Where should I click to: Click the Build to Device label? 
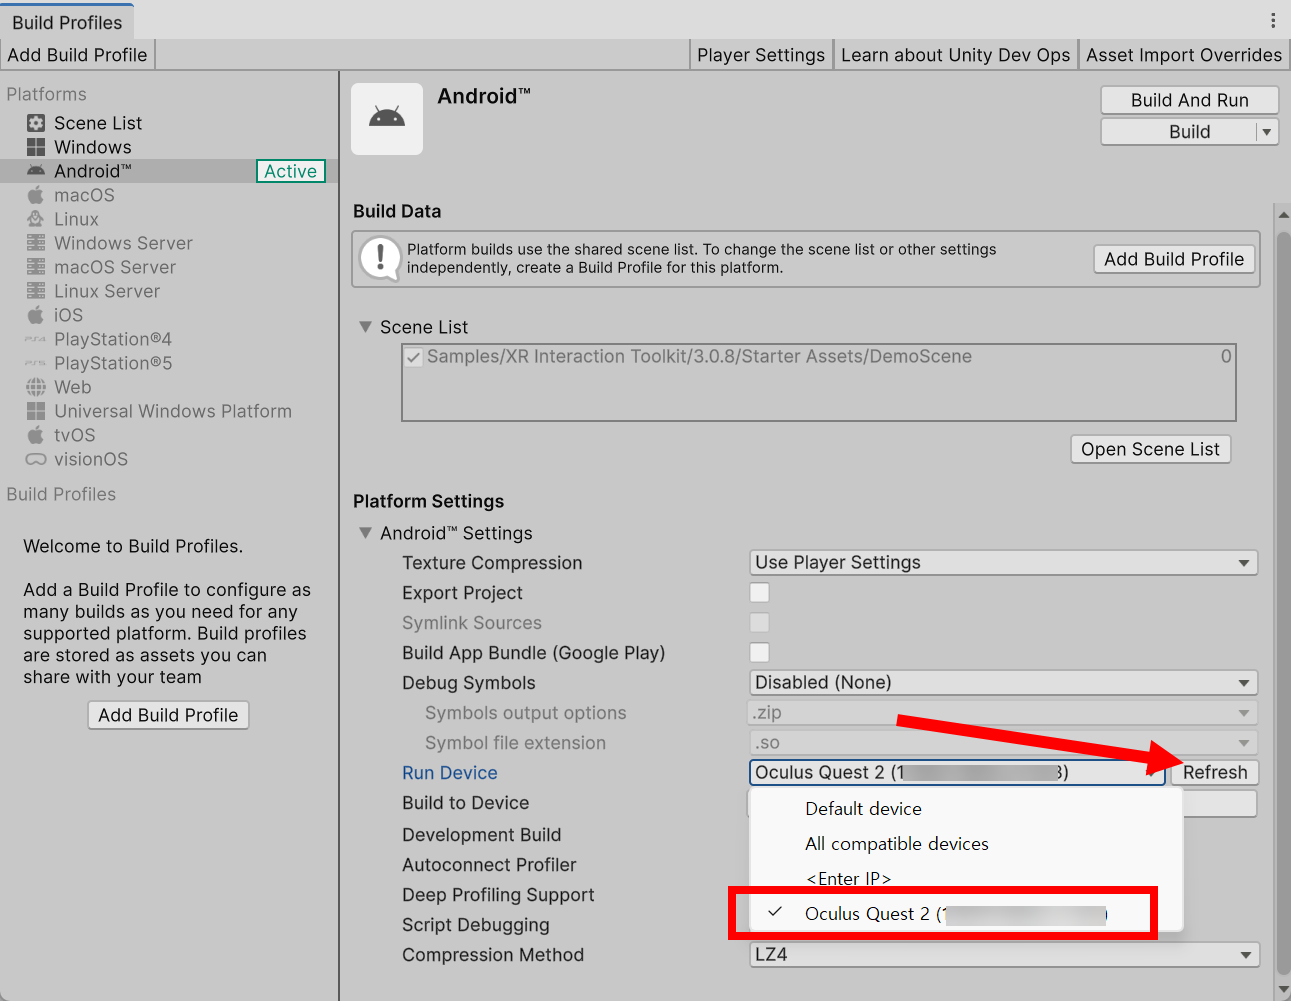[x=465, y=802]
